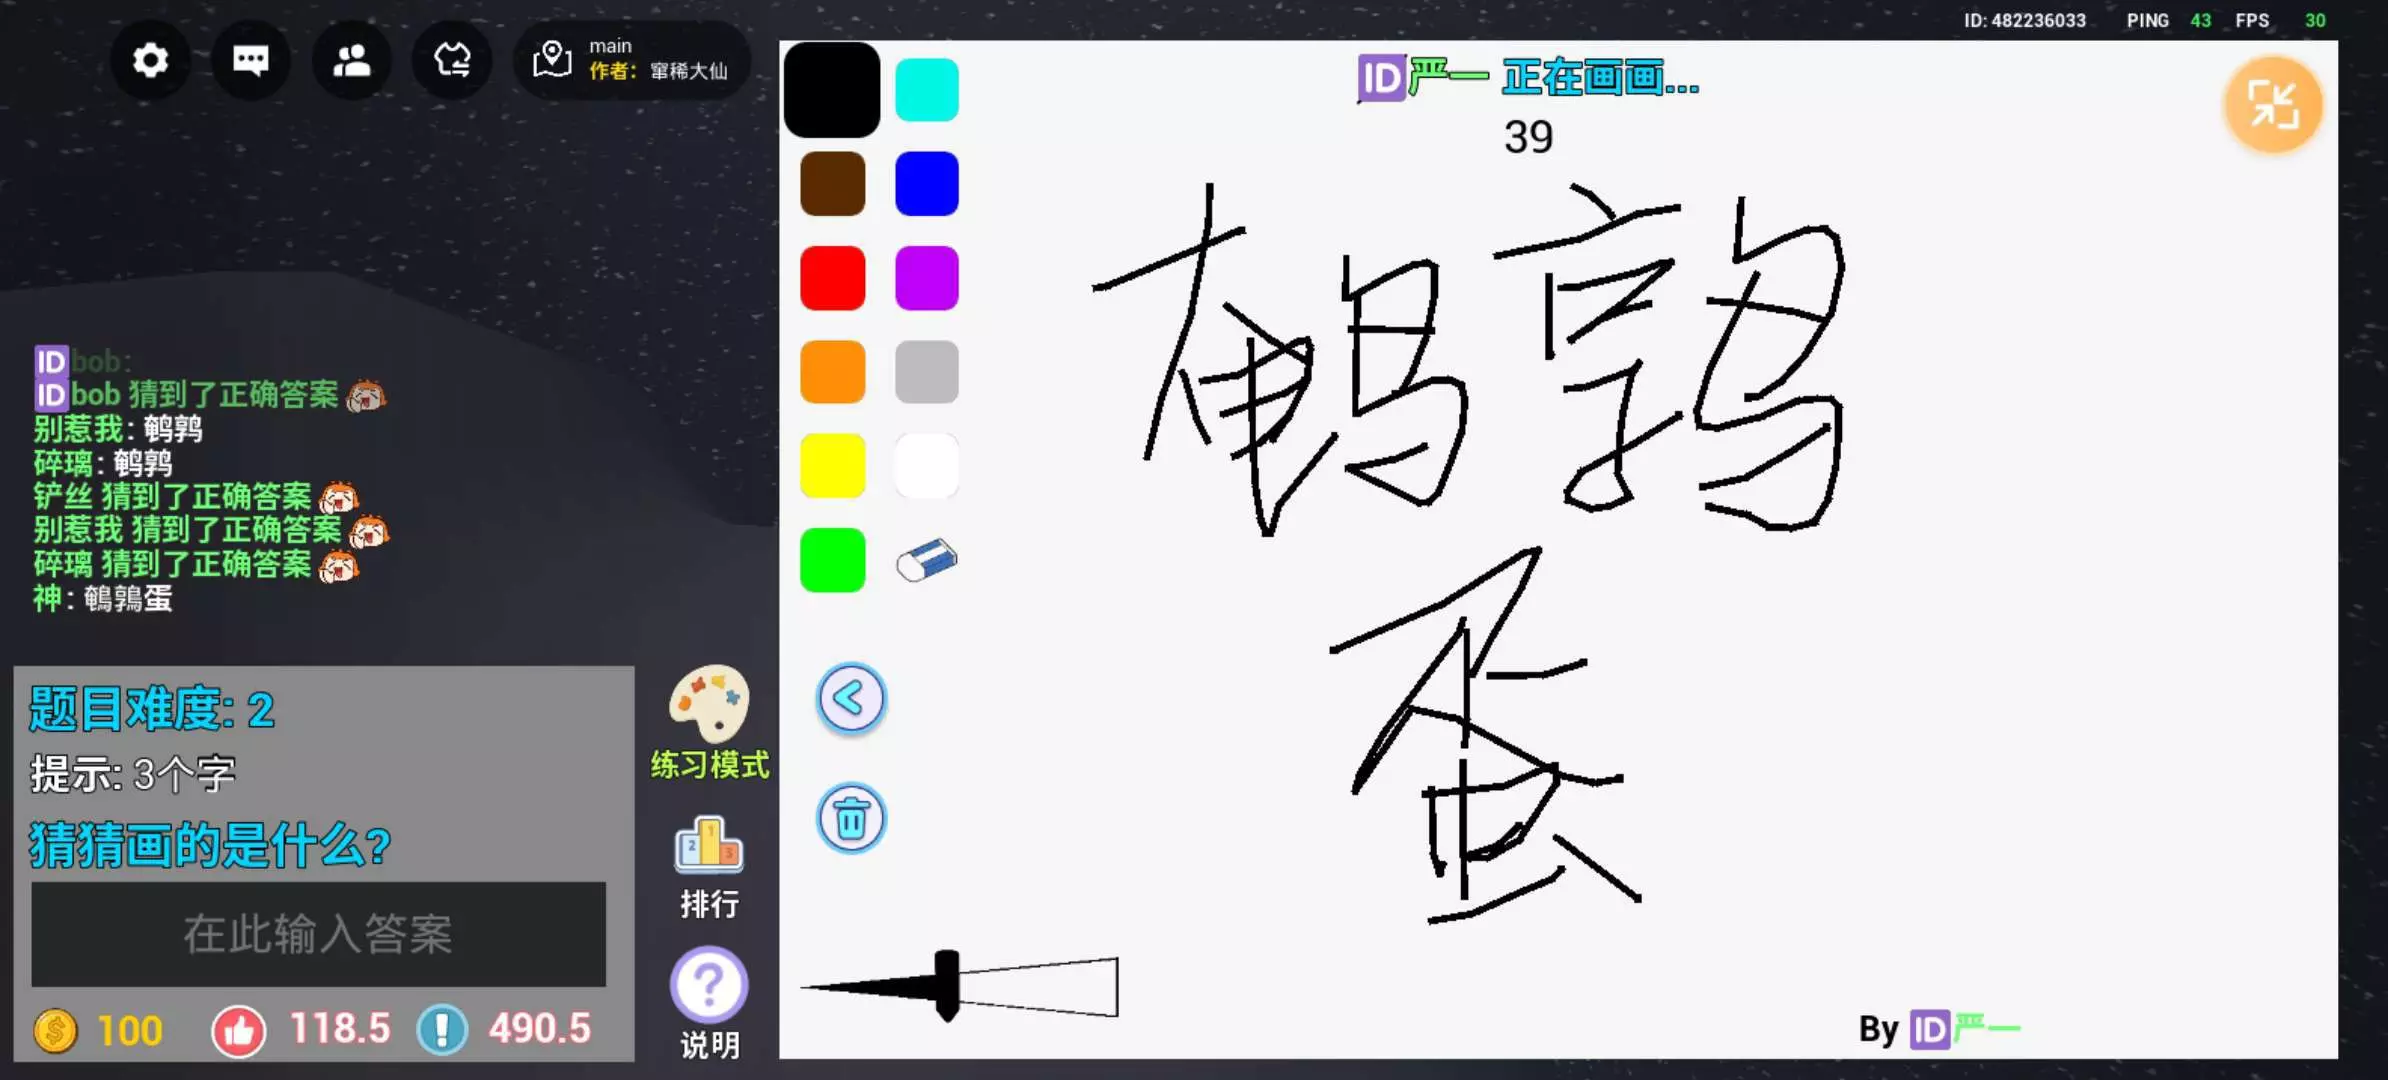Open the chat messages panel
Viewport: 2388px width, 1080px height.
(x=250, y=61)
